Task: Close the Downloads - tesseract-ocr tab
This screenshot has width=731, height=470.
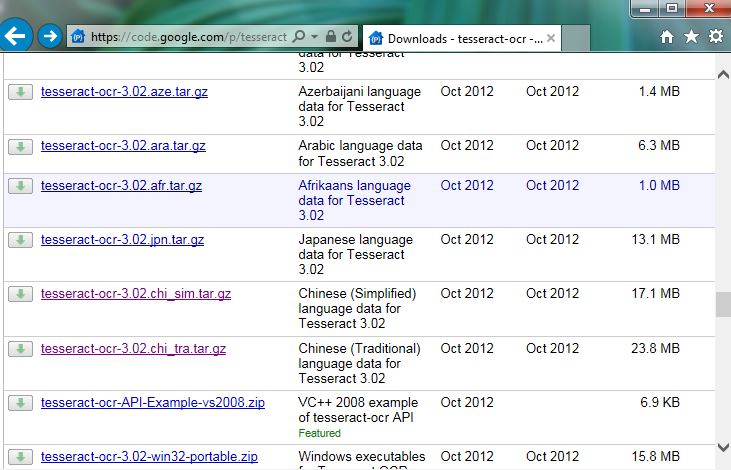Action: 551,38
